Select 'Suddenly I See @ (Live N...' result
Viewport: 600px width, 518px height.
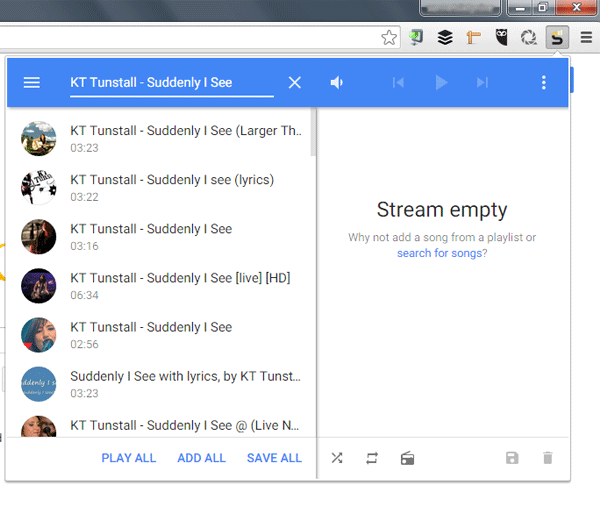(x=161, y=425)
